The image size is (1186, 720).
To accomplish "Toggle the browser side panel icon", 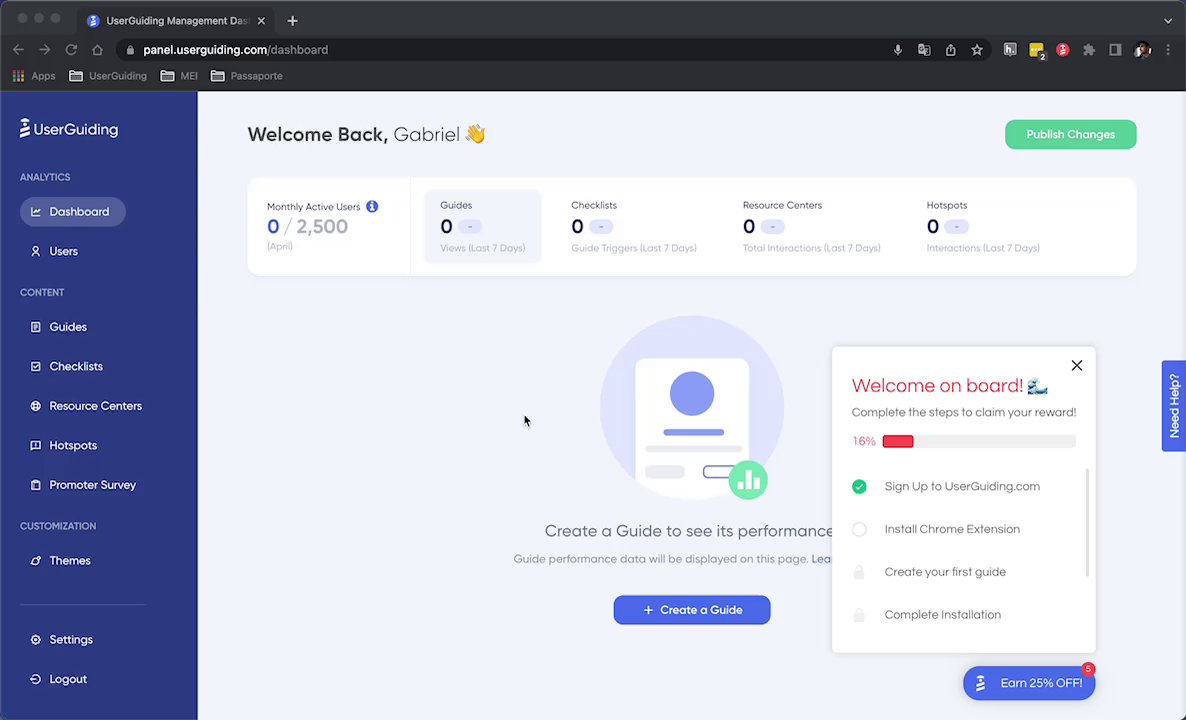I will [1115, 50].
